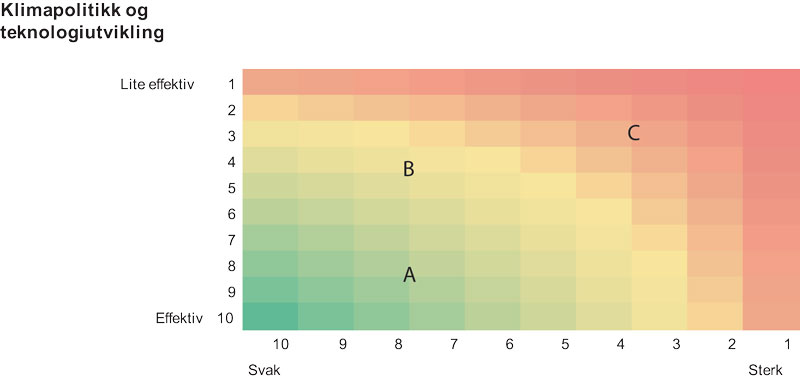The width and height of the screenshot is (800, 378).
Task: Click horizontal axis number 10
Action: (x=281, y=344)
